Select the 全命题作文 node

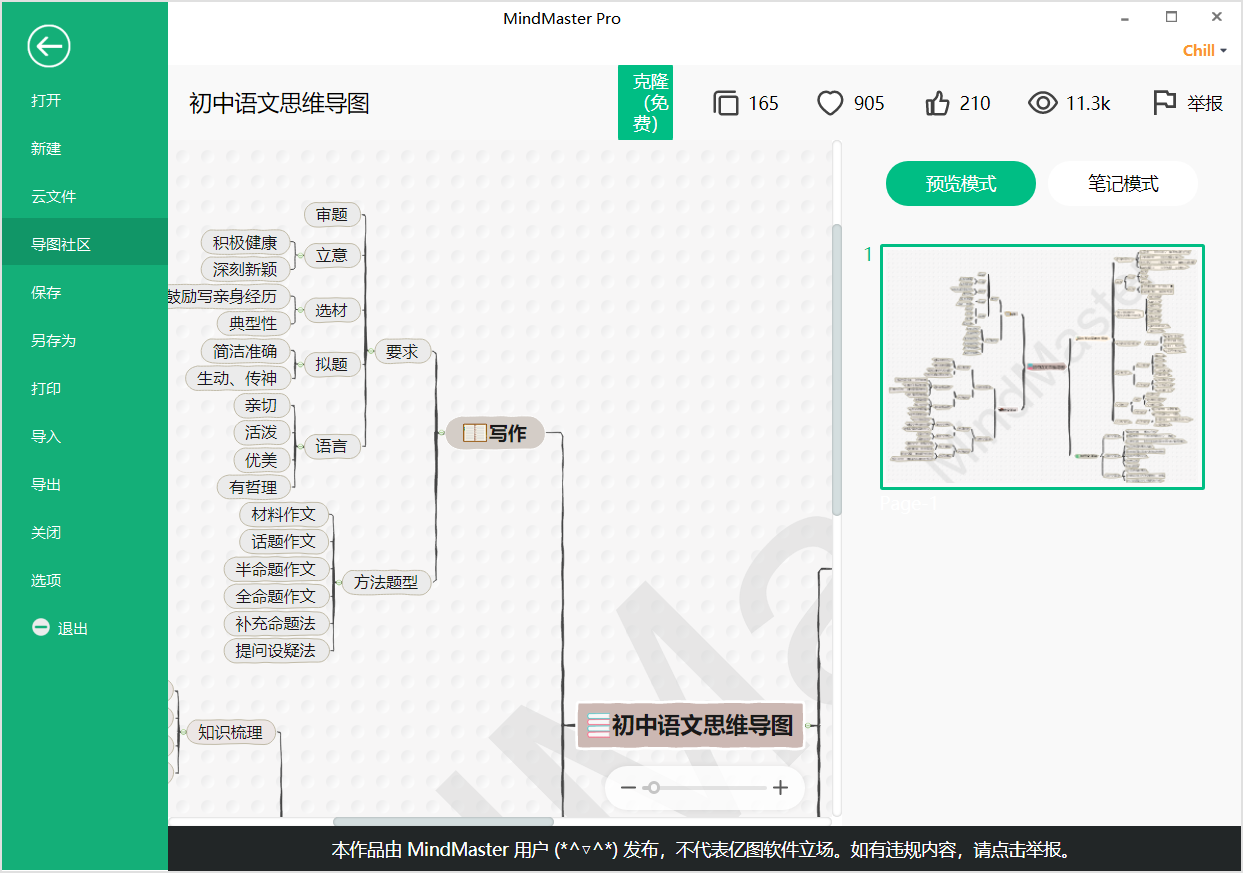coord(276,596)
